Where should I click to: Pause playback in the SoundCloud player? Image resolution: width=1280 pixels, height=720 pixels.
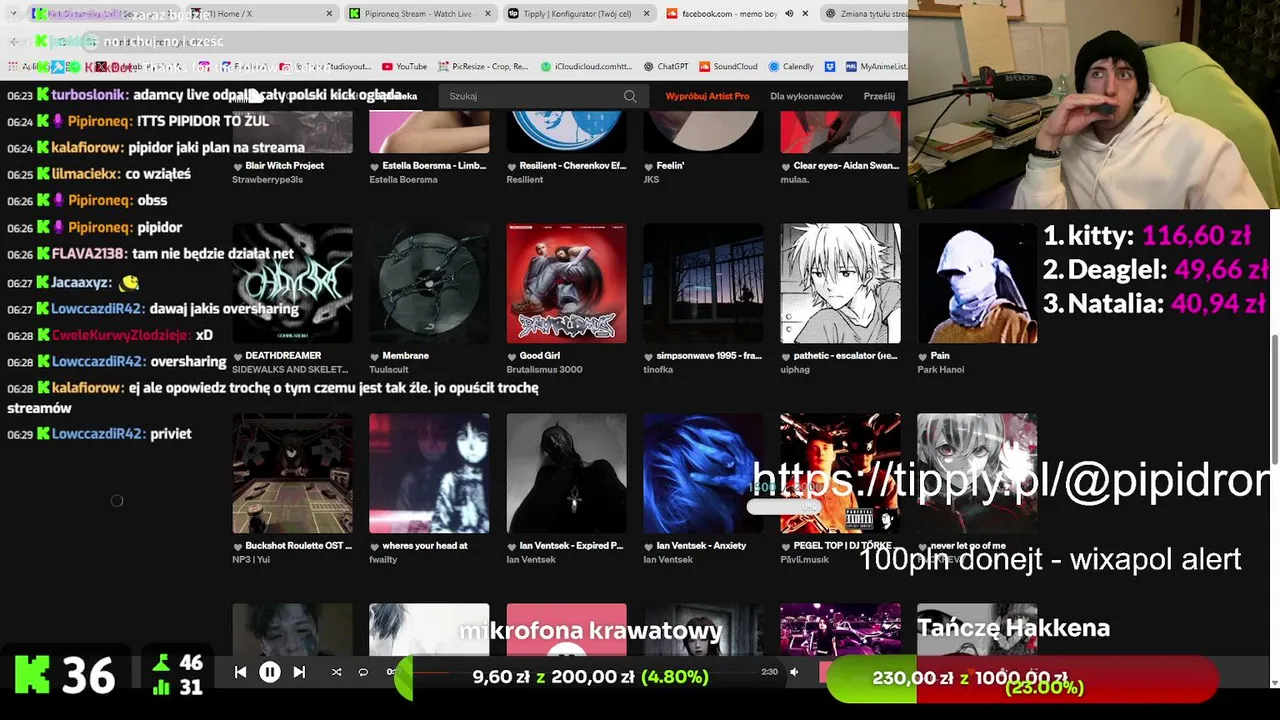tap(270, 672)
